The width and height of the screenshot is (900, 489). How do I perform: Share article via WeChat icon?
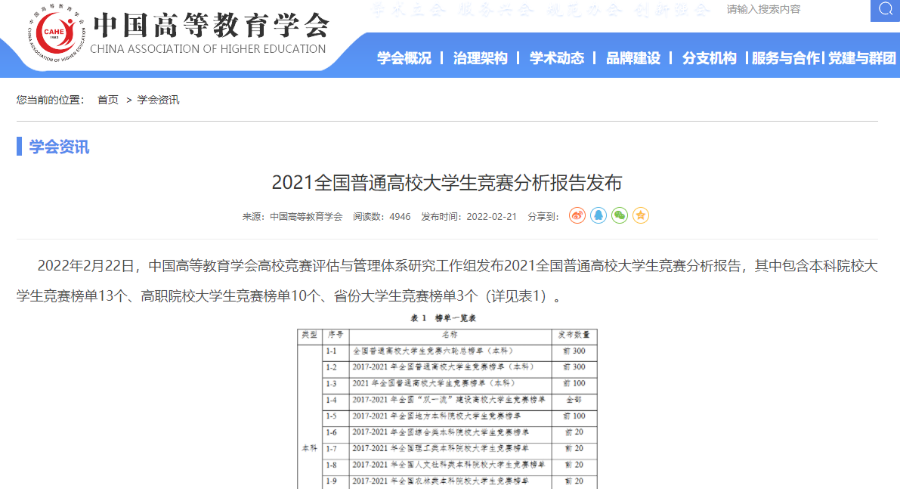click(620, 215)
